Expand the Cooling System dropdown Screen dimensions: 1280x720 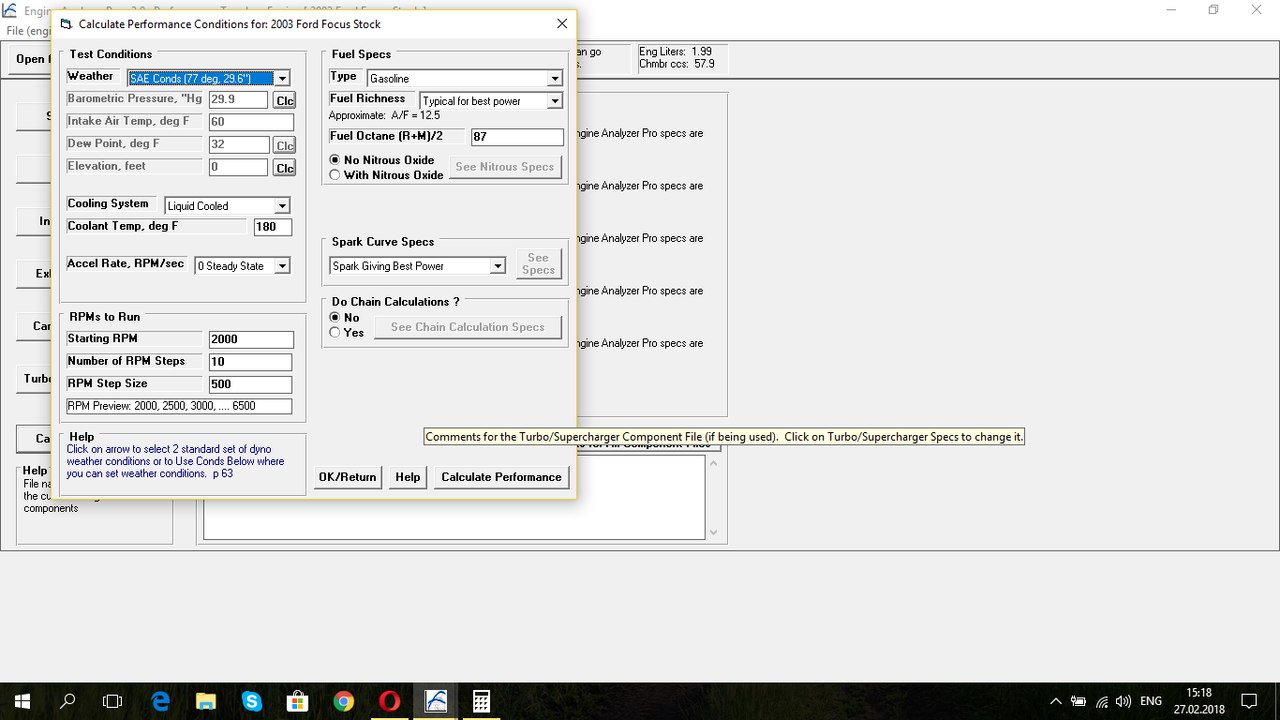click(282, 206)
